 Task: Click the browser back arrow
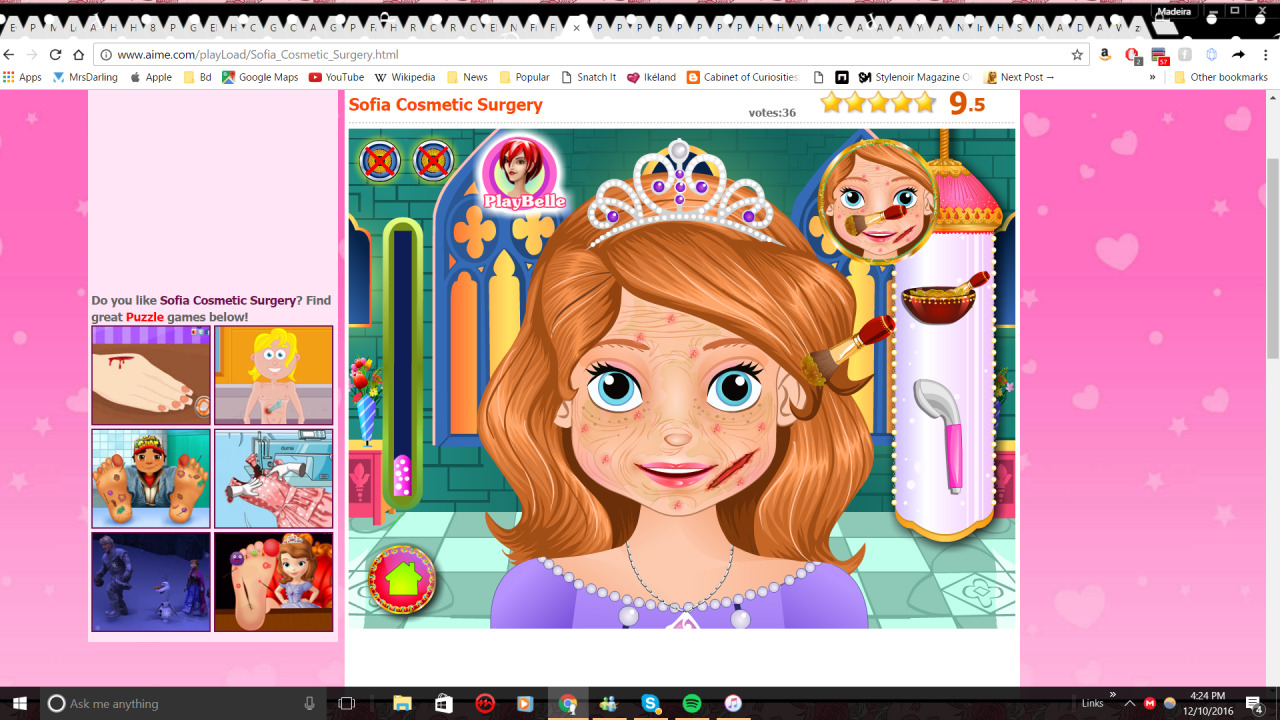10,55
